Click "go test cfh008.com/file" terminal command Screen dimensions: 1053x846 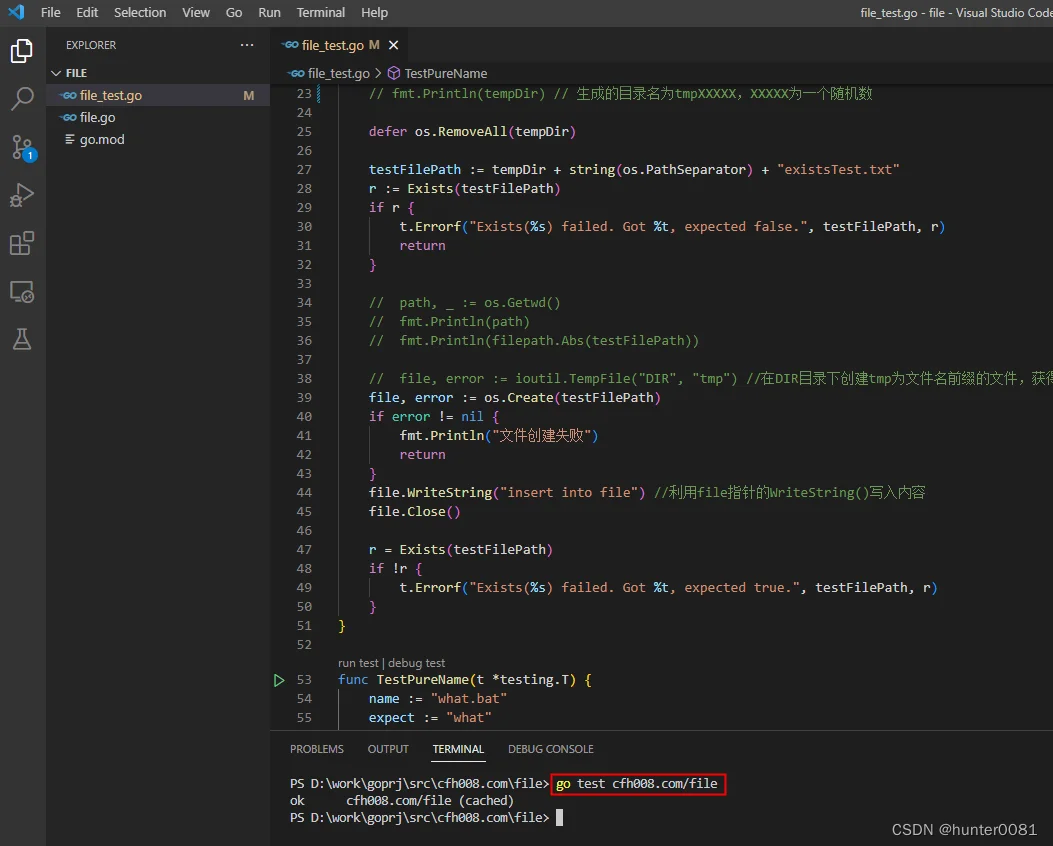tap(637, 784)
